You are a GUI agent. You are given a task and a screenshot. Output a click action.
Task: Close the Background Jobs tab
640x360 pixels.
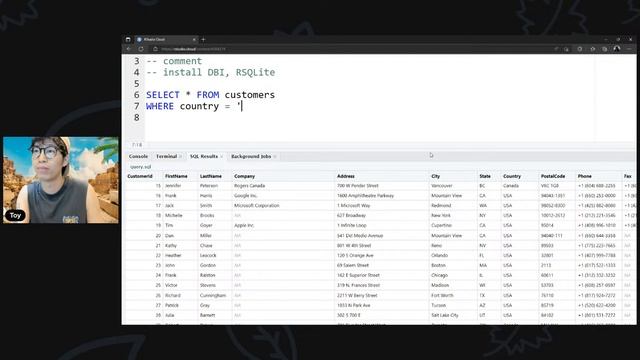pyautogui.click(x=275, y=157)
